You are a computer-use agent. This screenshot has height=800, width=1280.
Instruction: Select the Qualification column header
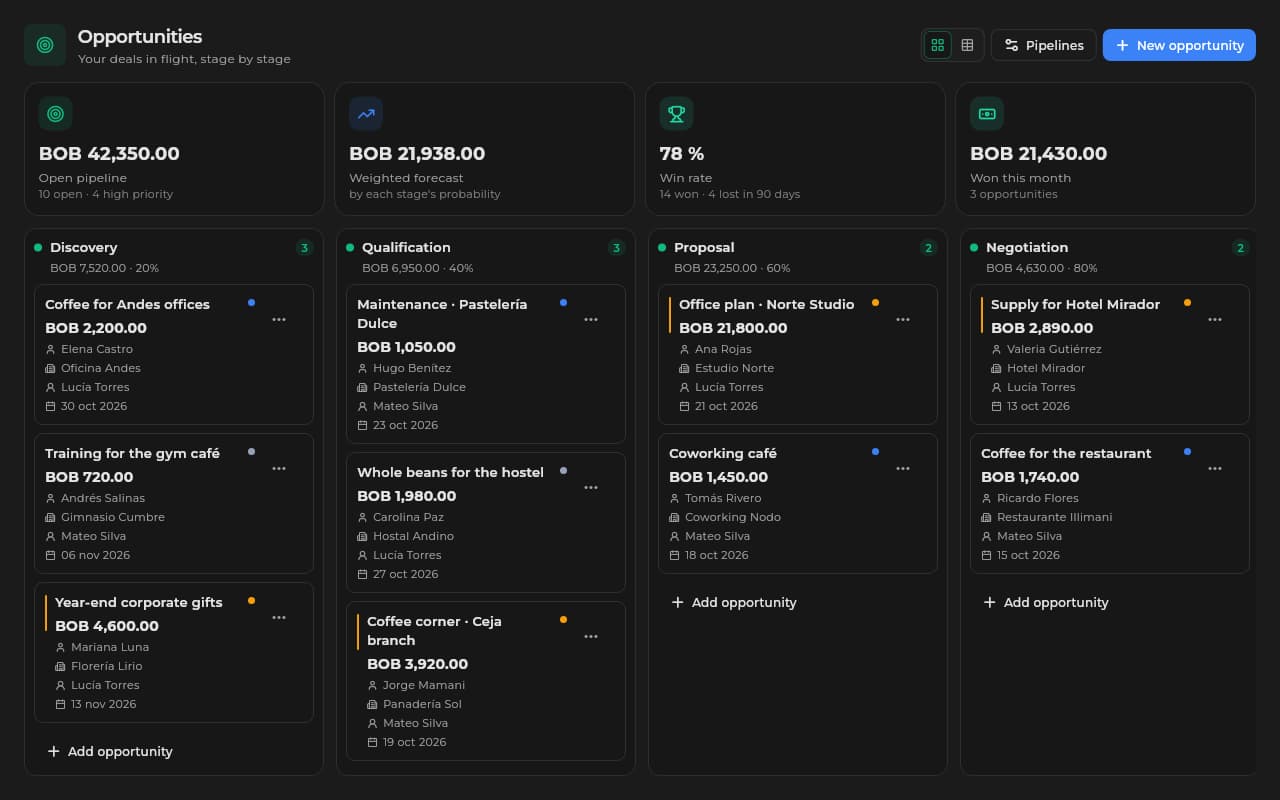point(406,247)
